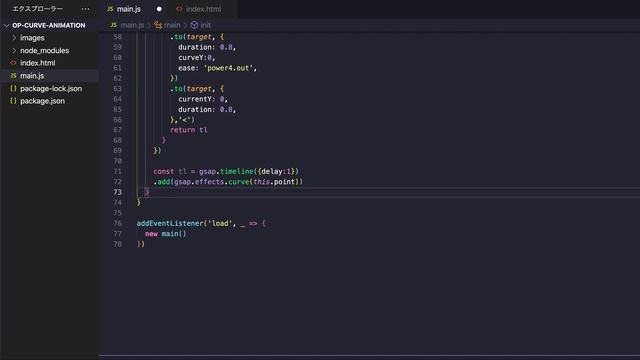Click the HTML icon beside index.html in explorer
Viewport: 640px width, 360px height.
click(x=13, y=63)
